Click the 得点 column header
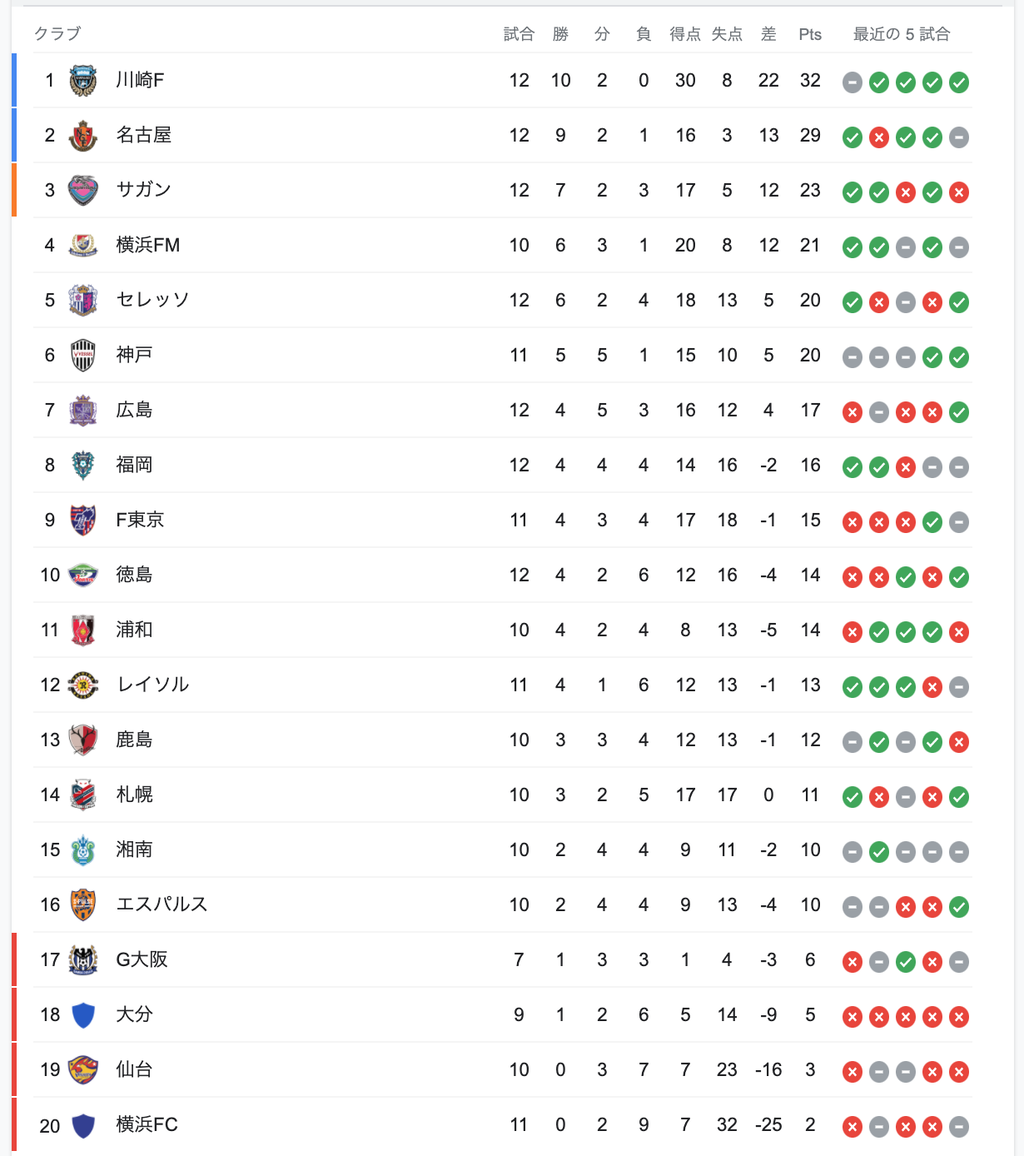Screen dimensions: 1024x1156 pos(685,34)
